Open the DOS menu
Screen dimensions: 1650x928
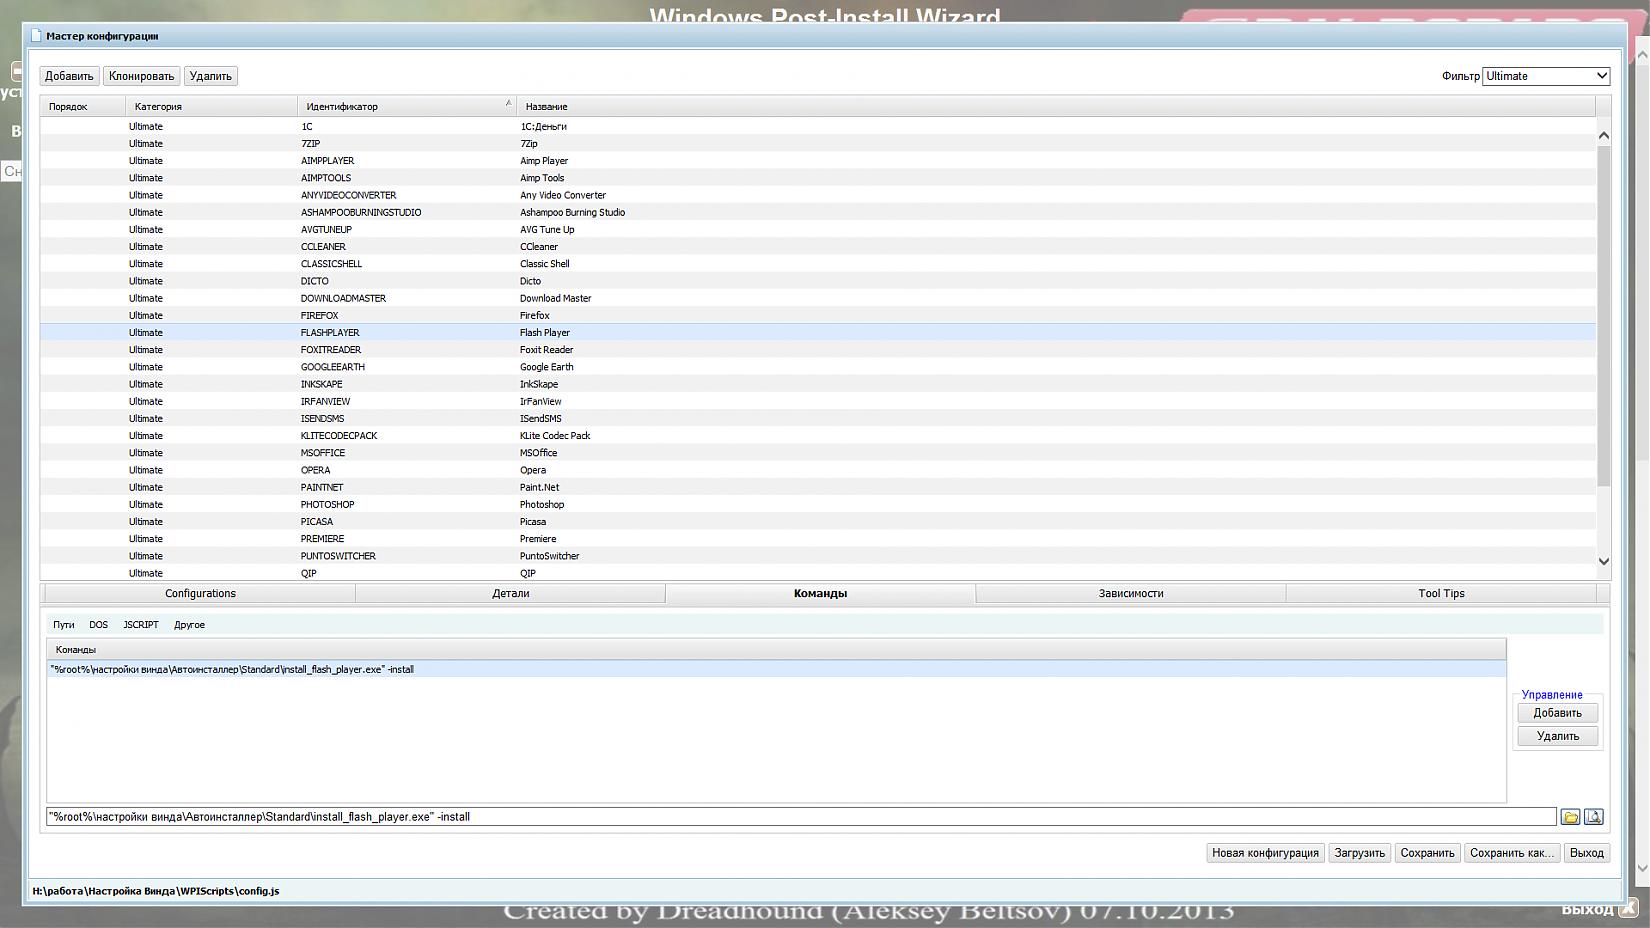98,625
